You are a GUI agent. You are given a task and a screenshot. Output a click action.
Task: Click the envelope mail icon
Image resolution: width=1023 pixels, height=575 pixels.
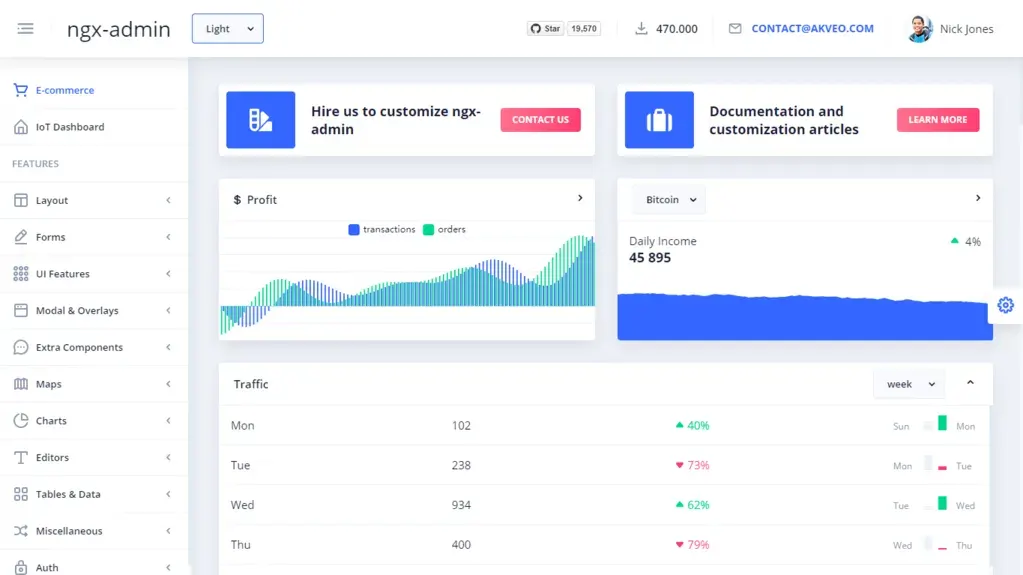click(x=735, y=29)
